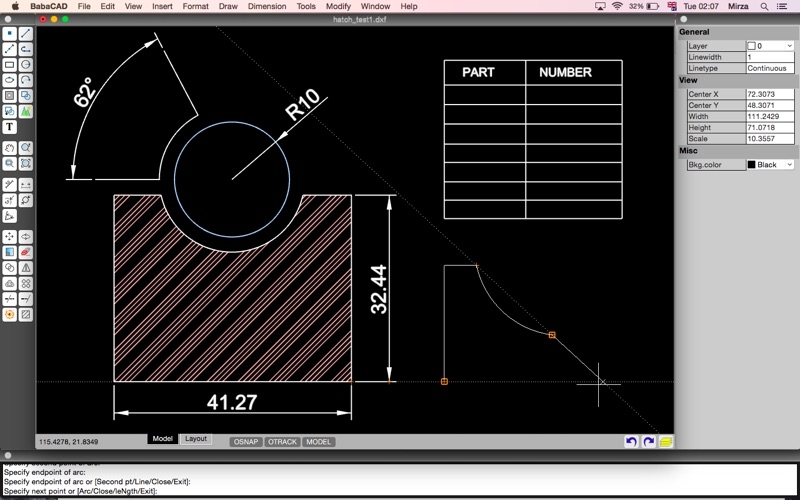Select the Rectangle drawing tool
Image resolution: width=800 pixels, height=500 pixels.
tap(10, 65)
